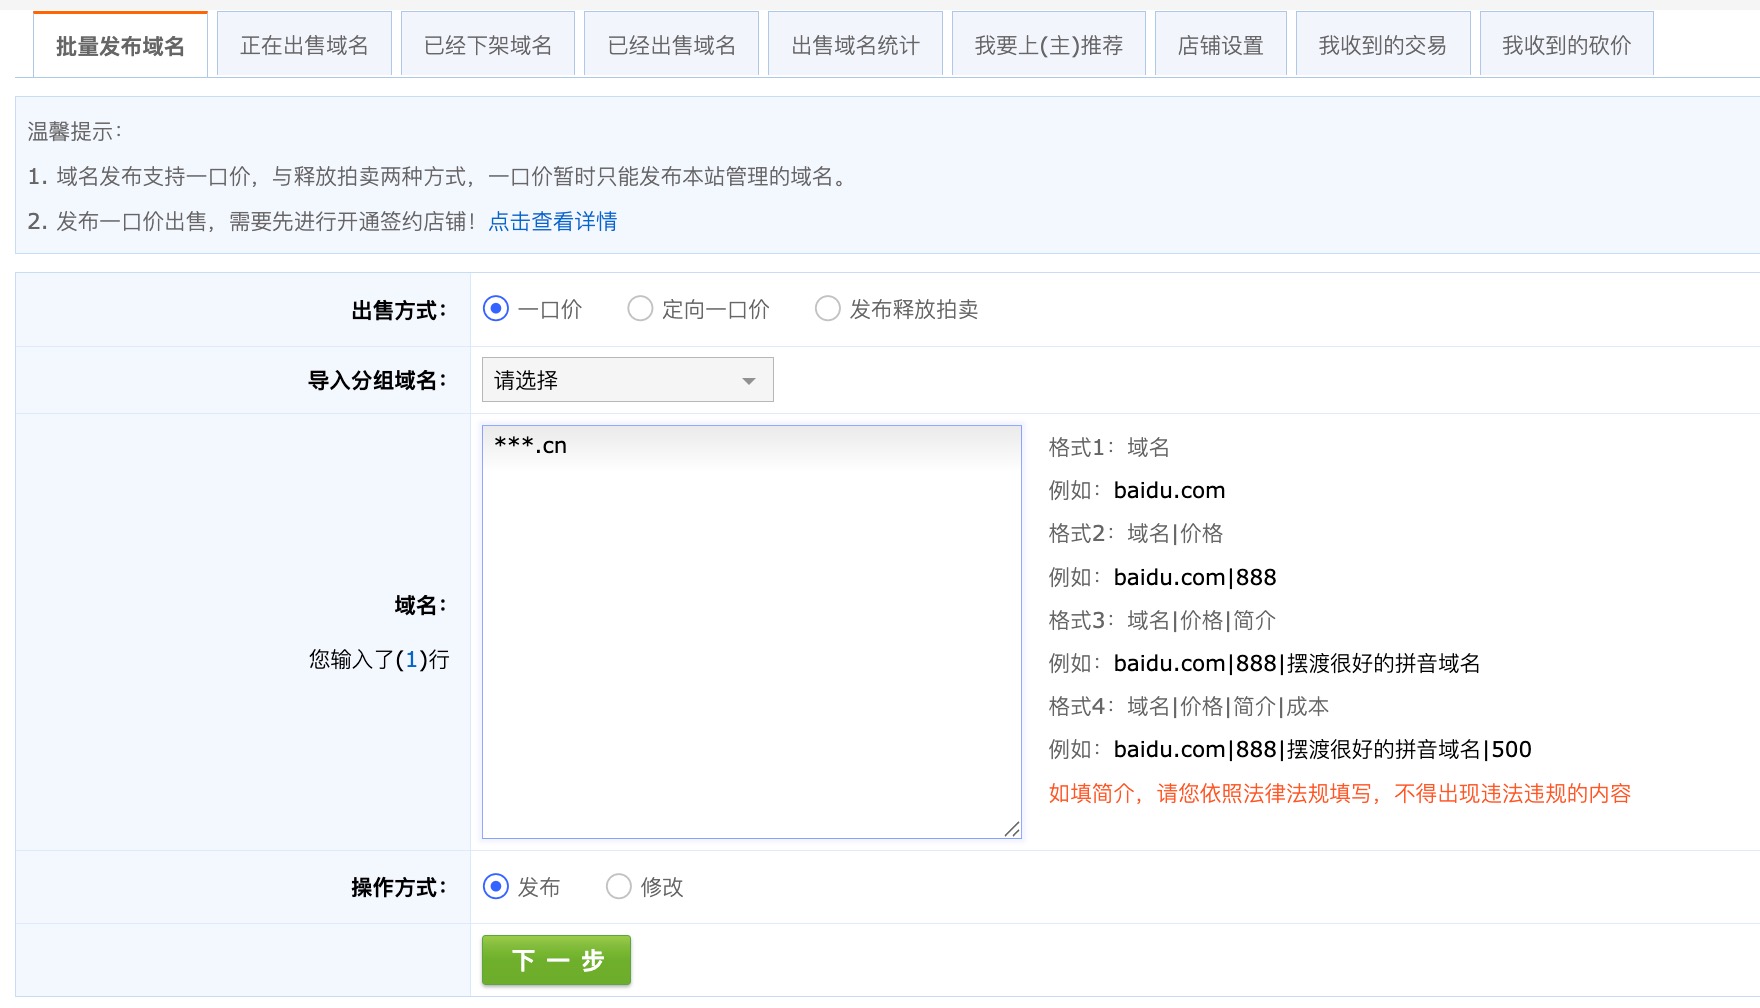Open the 点击查看详情 link
The height and width of the screenshot is (1008, 1760).
tap(552, 221)
